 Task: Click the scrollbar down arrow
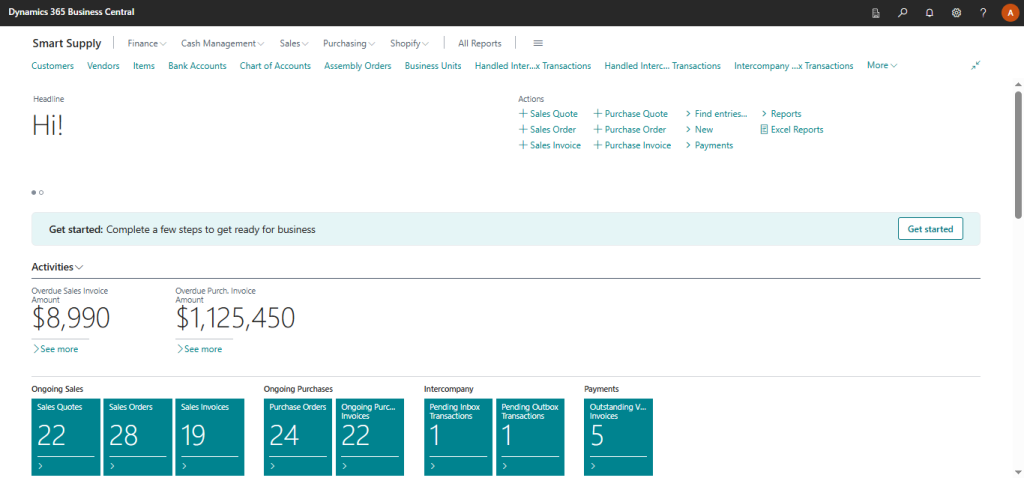[1018, 471]
